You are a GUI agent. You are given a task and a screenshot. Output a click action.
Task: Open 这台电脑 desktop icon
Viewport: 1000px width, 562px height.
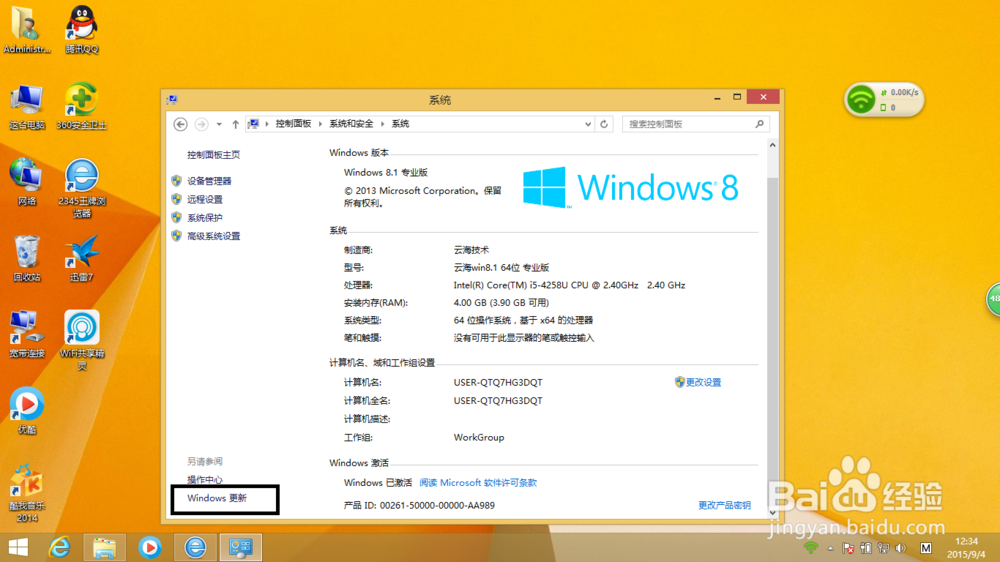[27, 107]
